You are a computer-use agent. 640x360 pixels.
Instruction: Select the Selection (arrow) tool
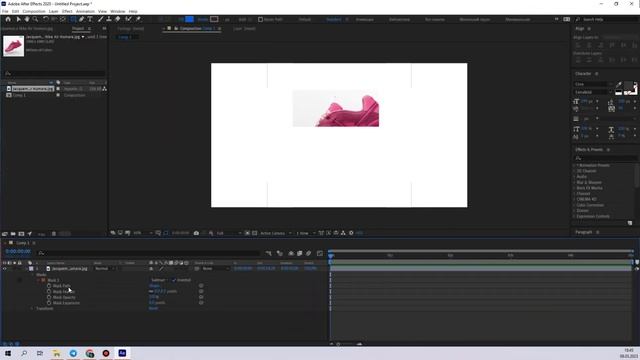tap(18, 19)
